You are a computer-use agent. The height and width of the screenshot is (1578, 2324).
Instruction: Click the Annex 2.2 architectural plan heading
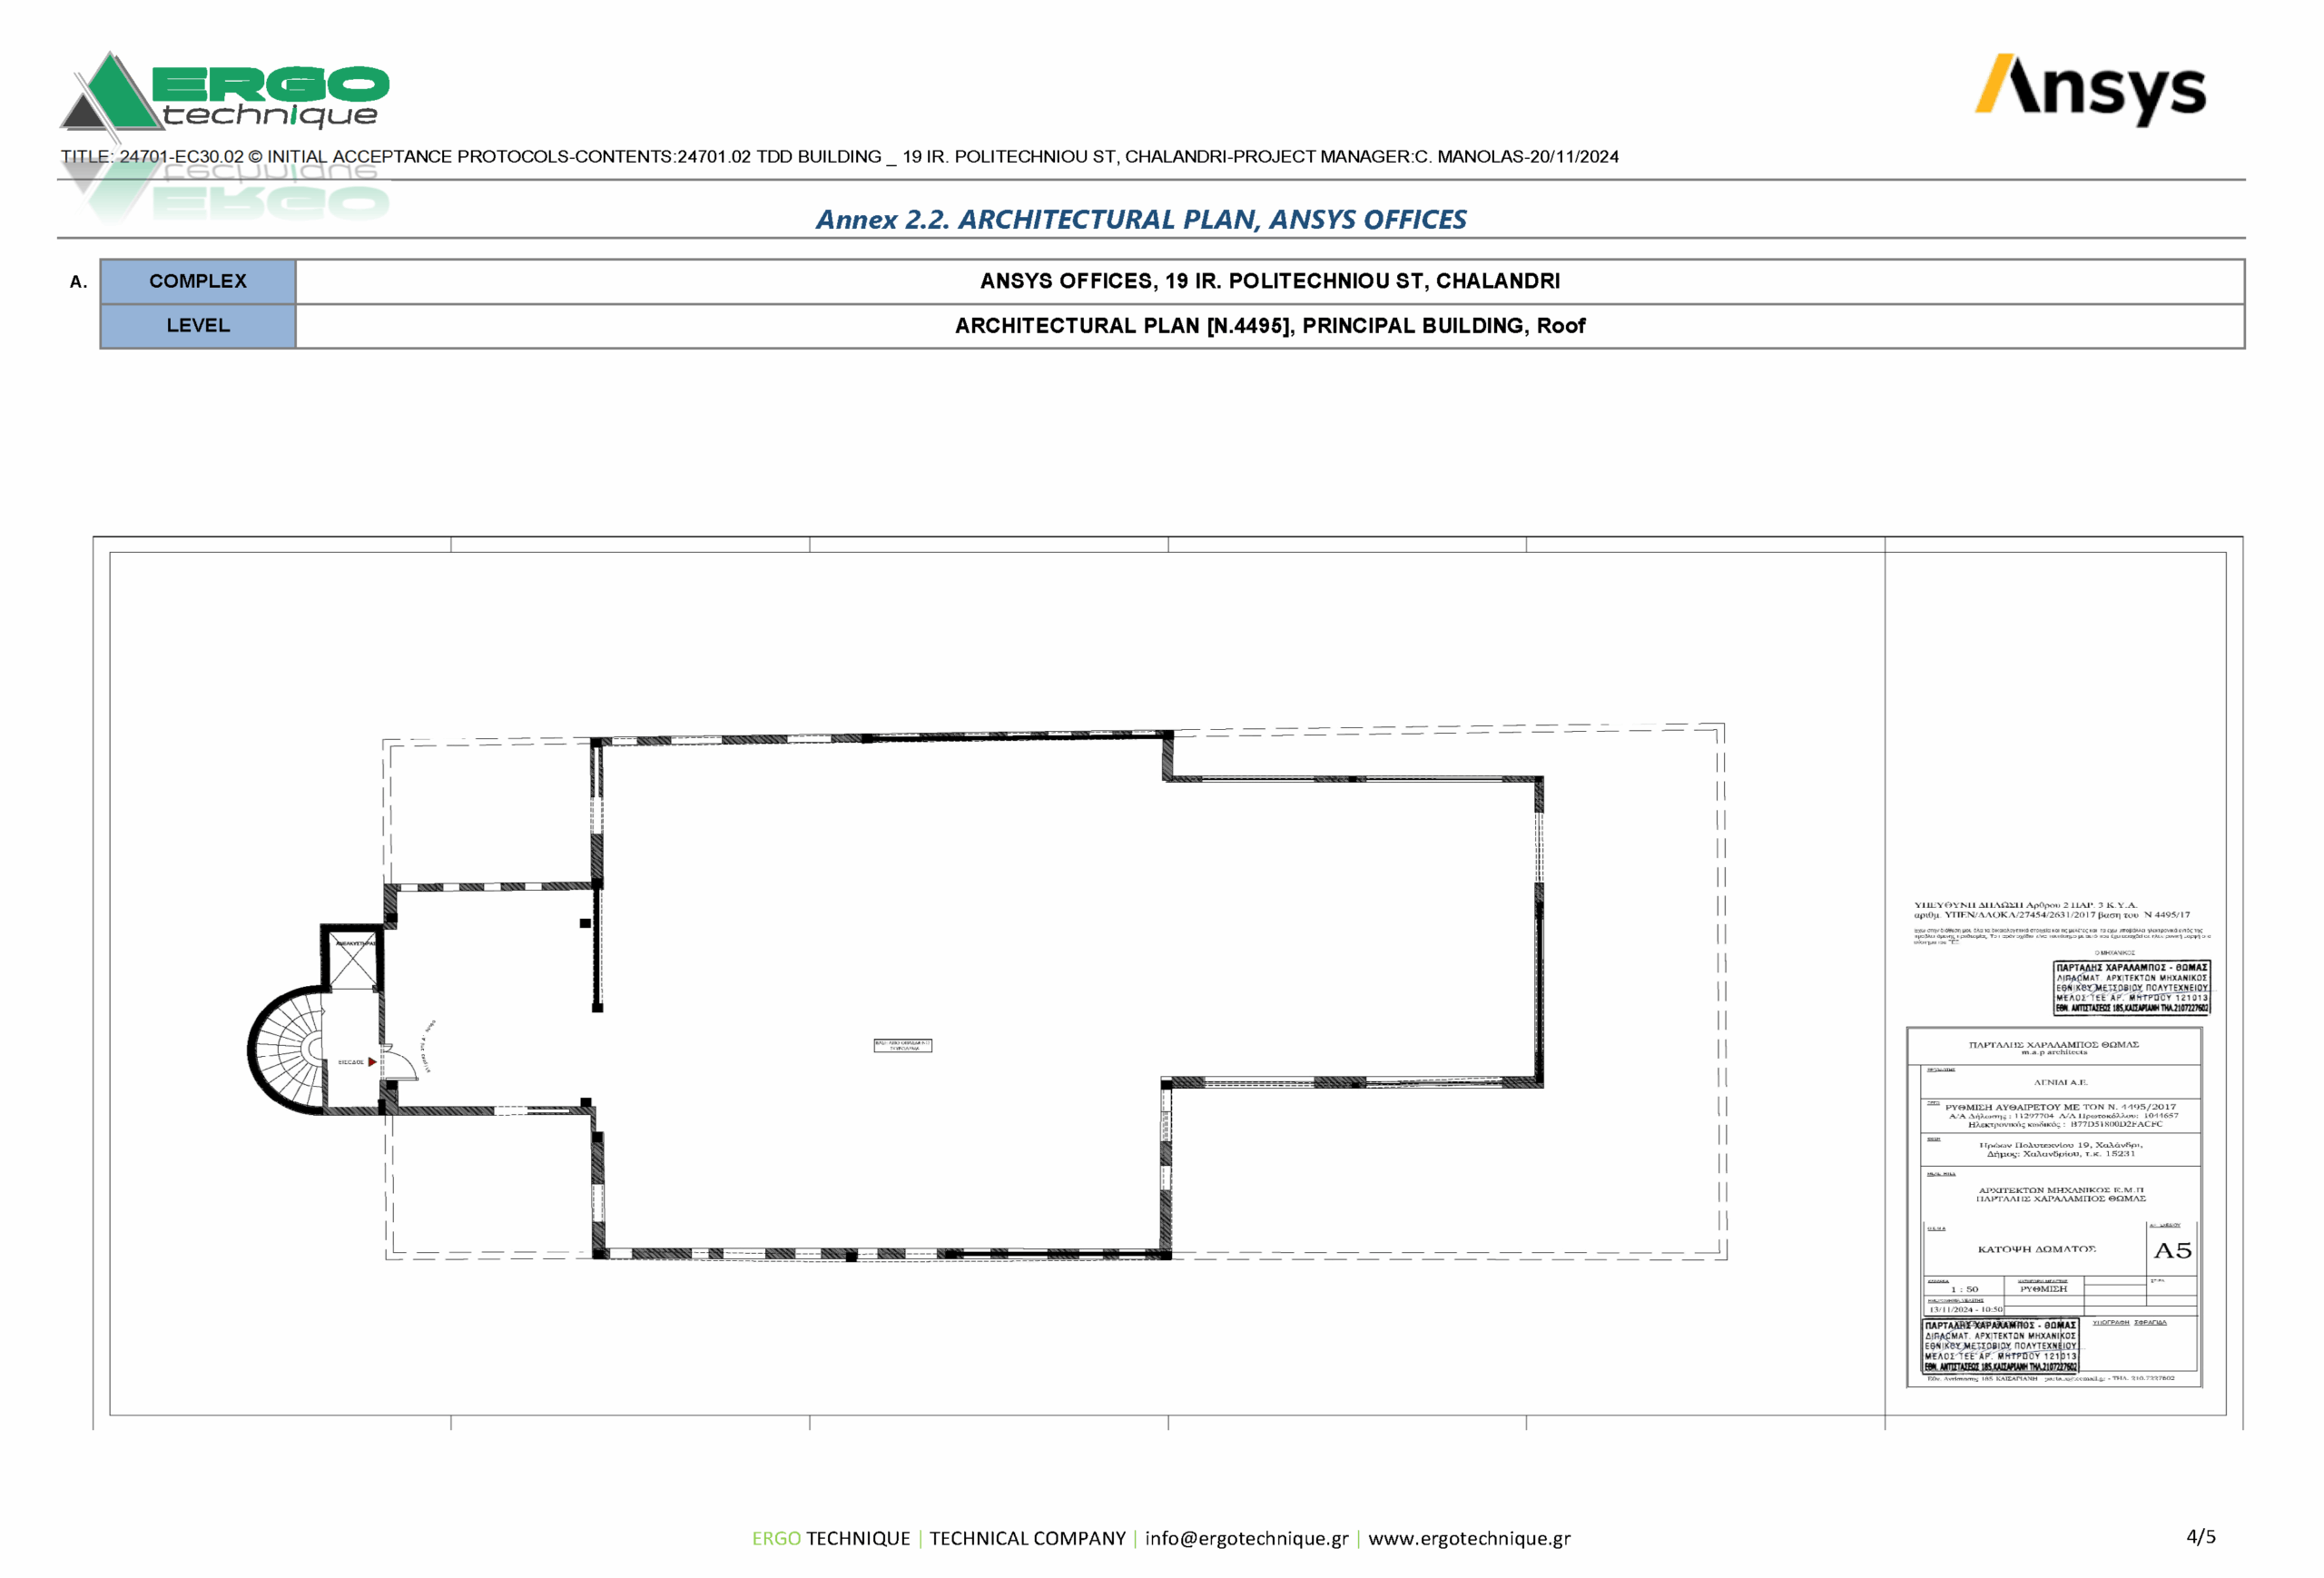[x=1141, y=219]
